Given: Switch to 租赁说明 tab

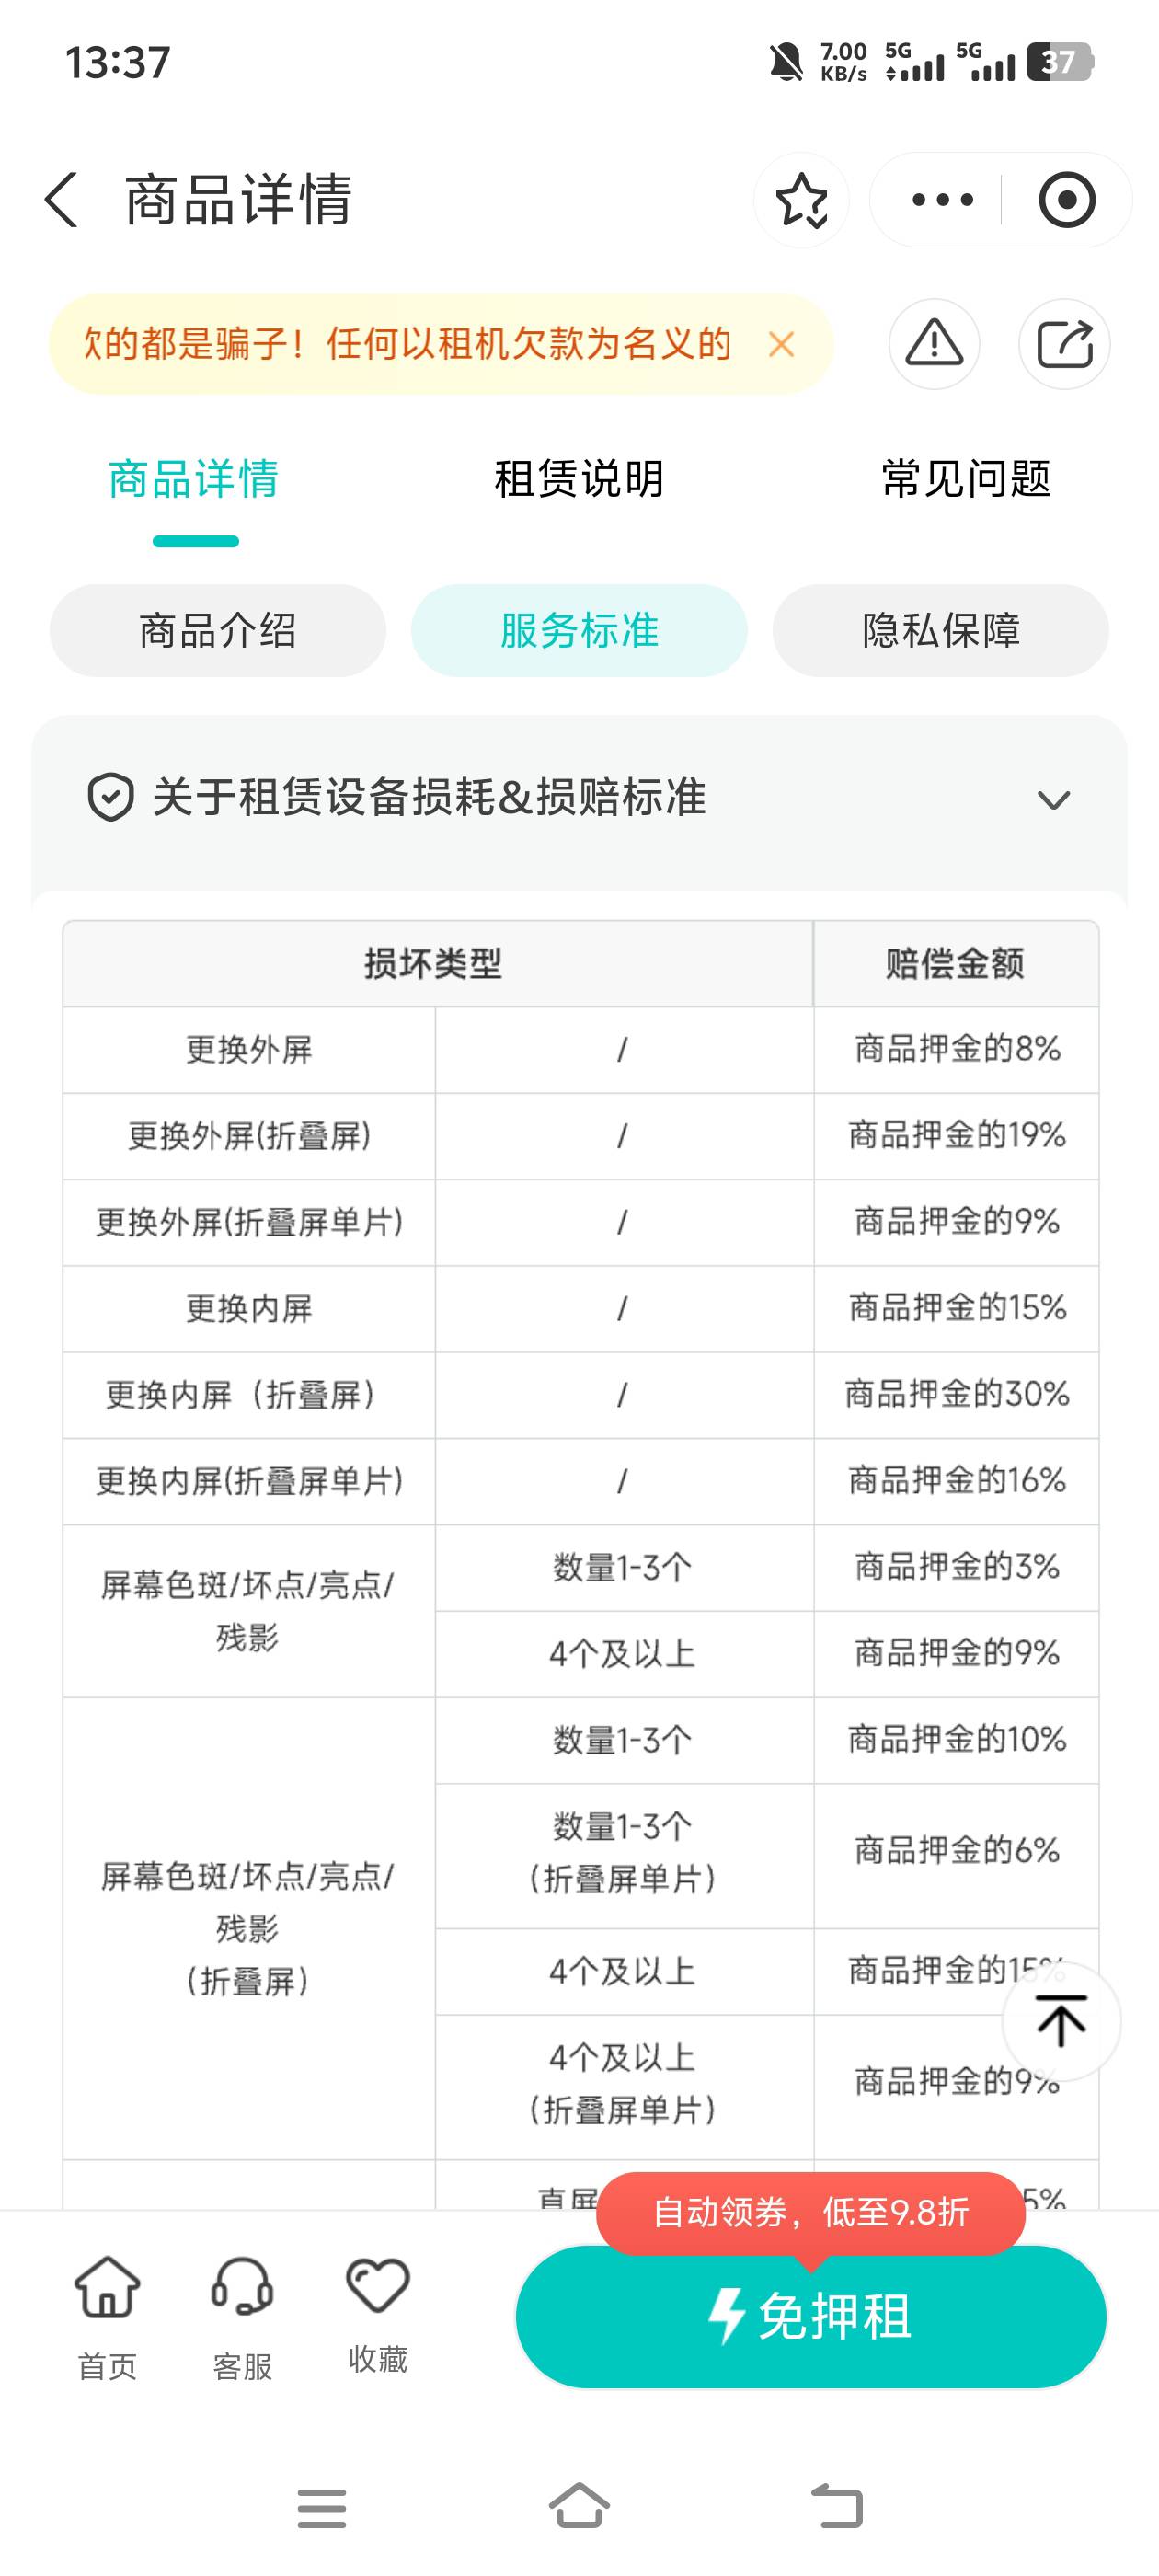Looking at the screenshot, I should (579, 479).
